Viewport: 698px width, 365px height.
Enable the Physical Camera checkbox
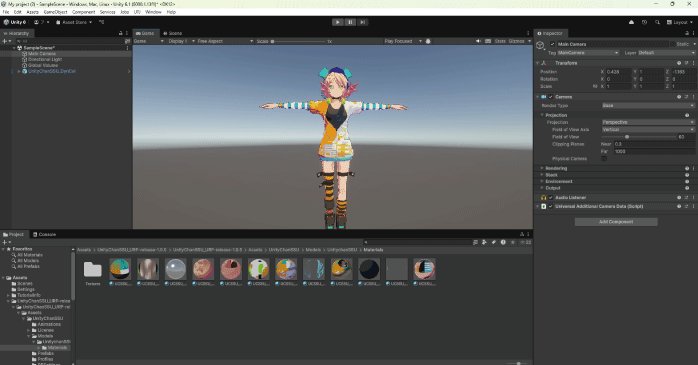pos(604,159)
